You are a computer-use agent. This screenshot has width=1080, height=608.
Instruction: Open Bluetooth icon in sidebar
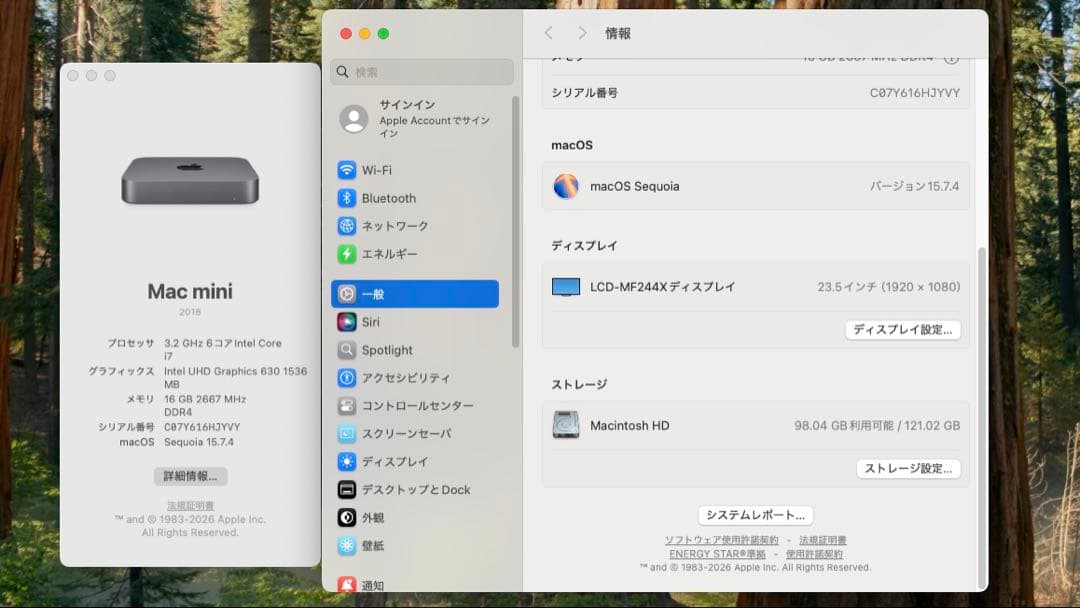pyautogui.click(x=346, y=198)
